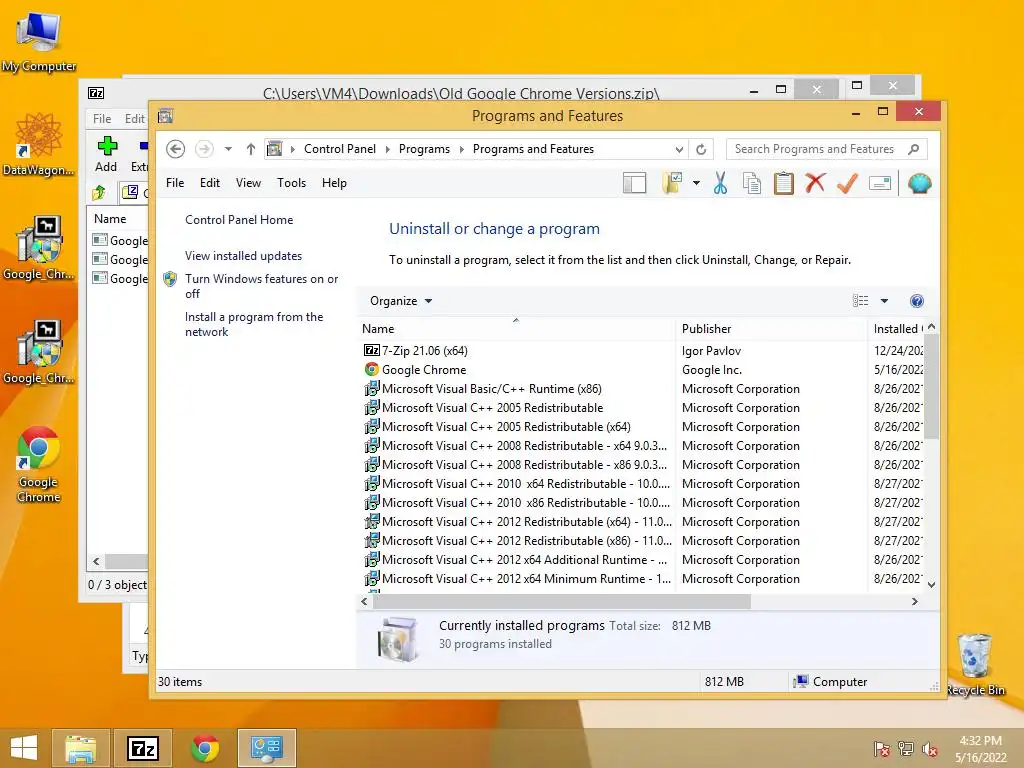Open dropdown arrow beside folder options icon

[696, 184]
